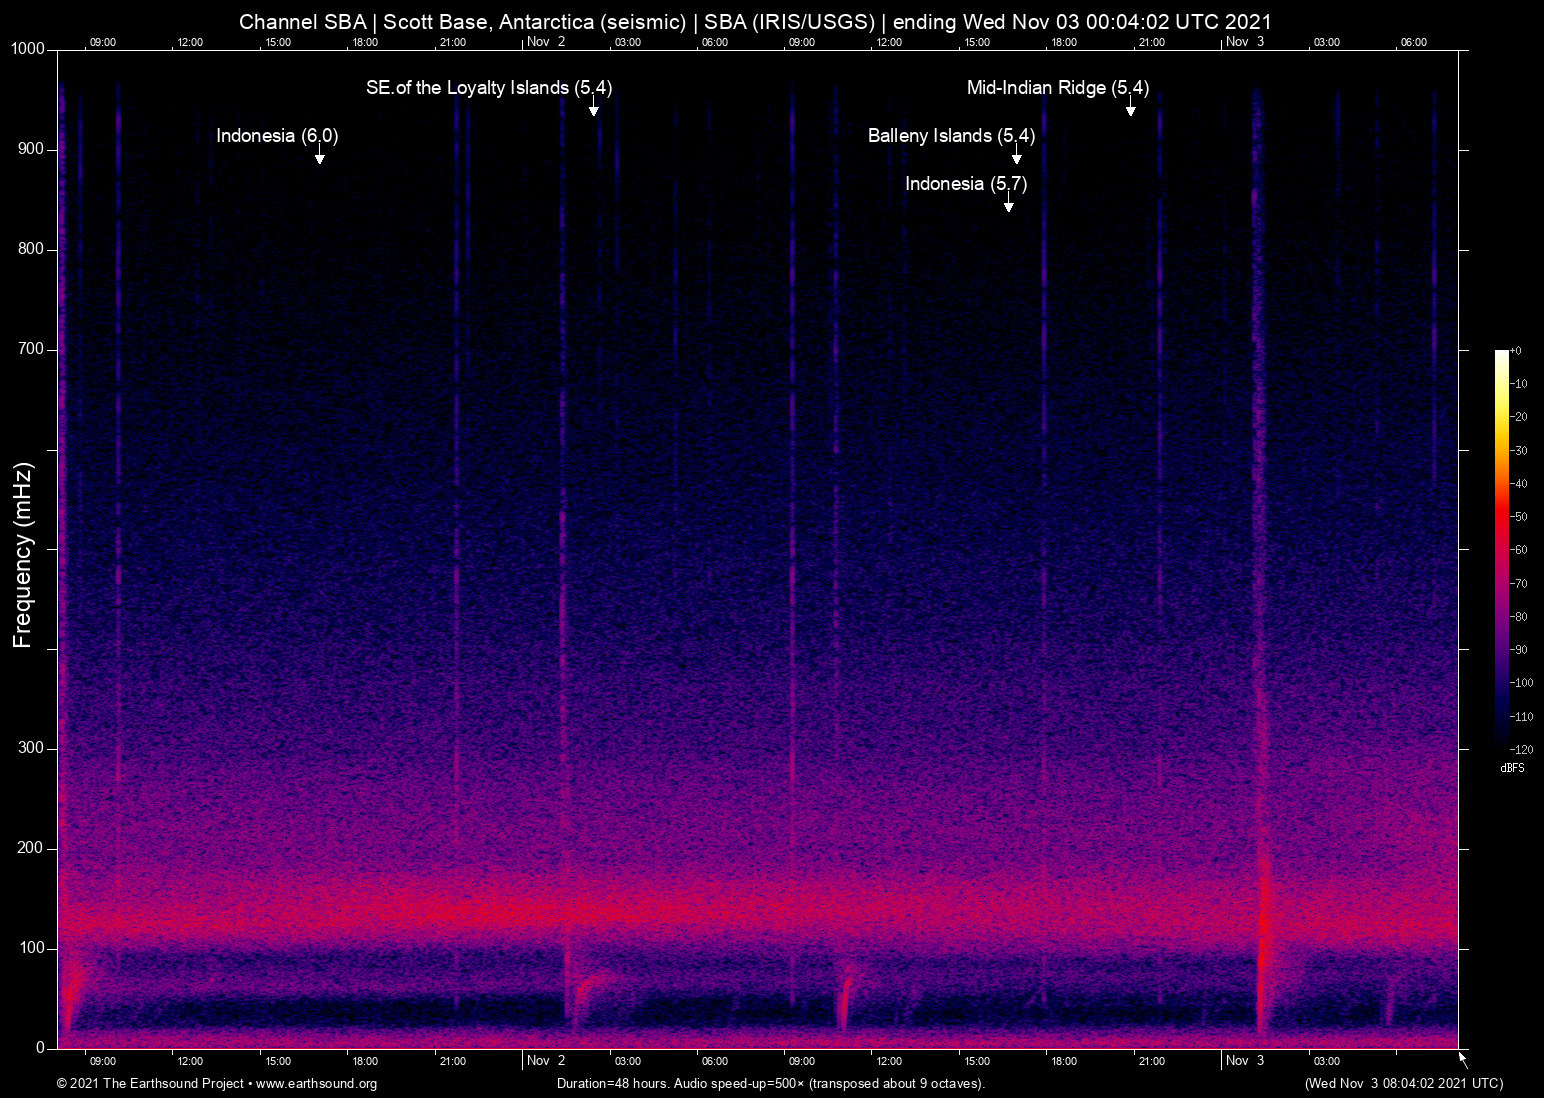Click the 700 tick label on the frequency axis
The image size is (1544, 1098).
coord(31,349)
